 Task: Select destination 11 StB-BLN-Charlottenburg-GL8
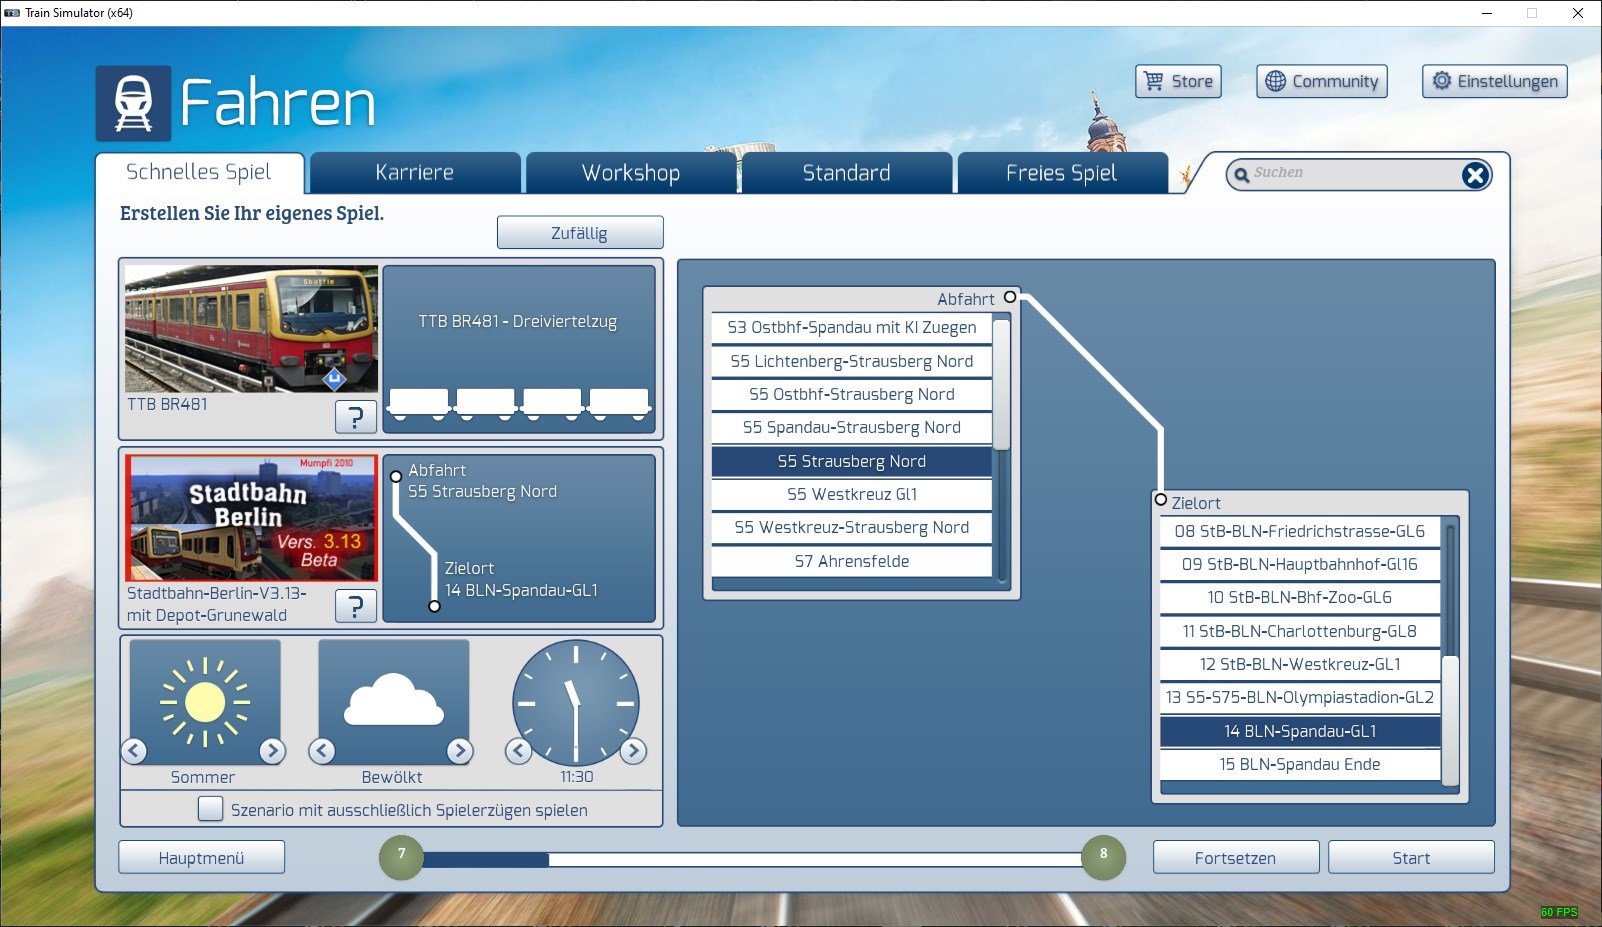click(x=1300, y=631)
